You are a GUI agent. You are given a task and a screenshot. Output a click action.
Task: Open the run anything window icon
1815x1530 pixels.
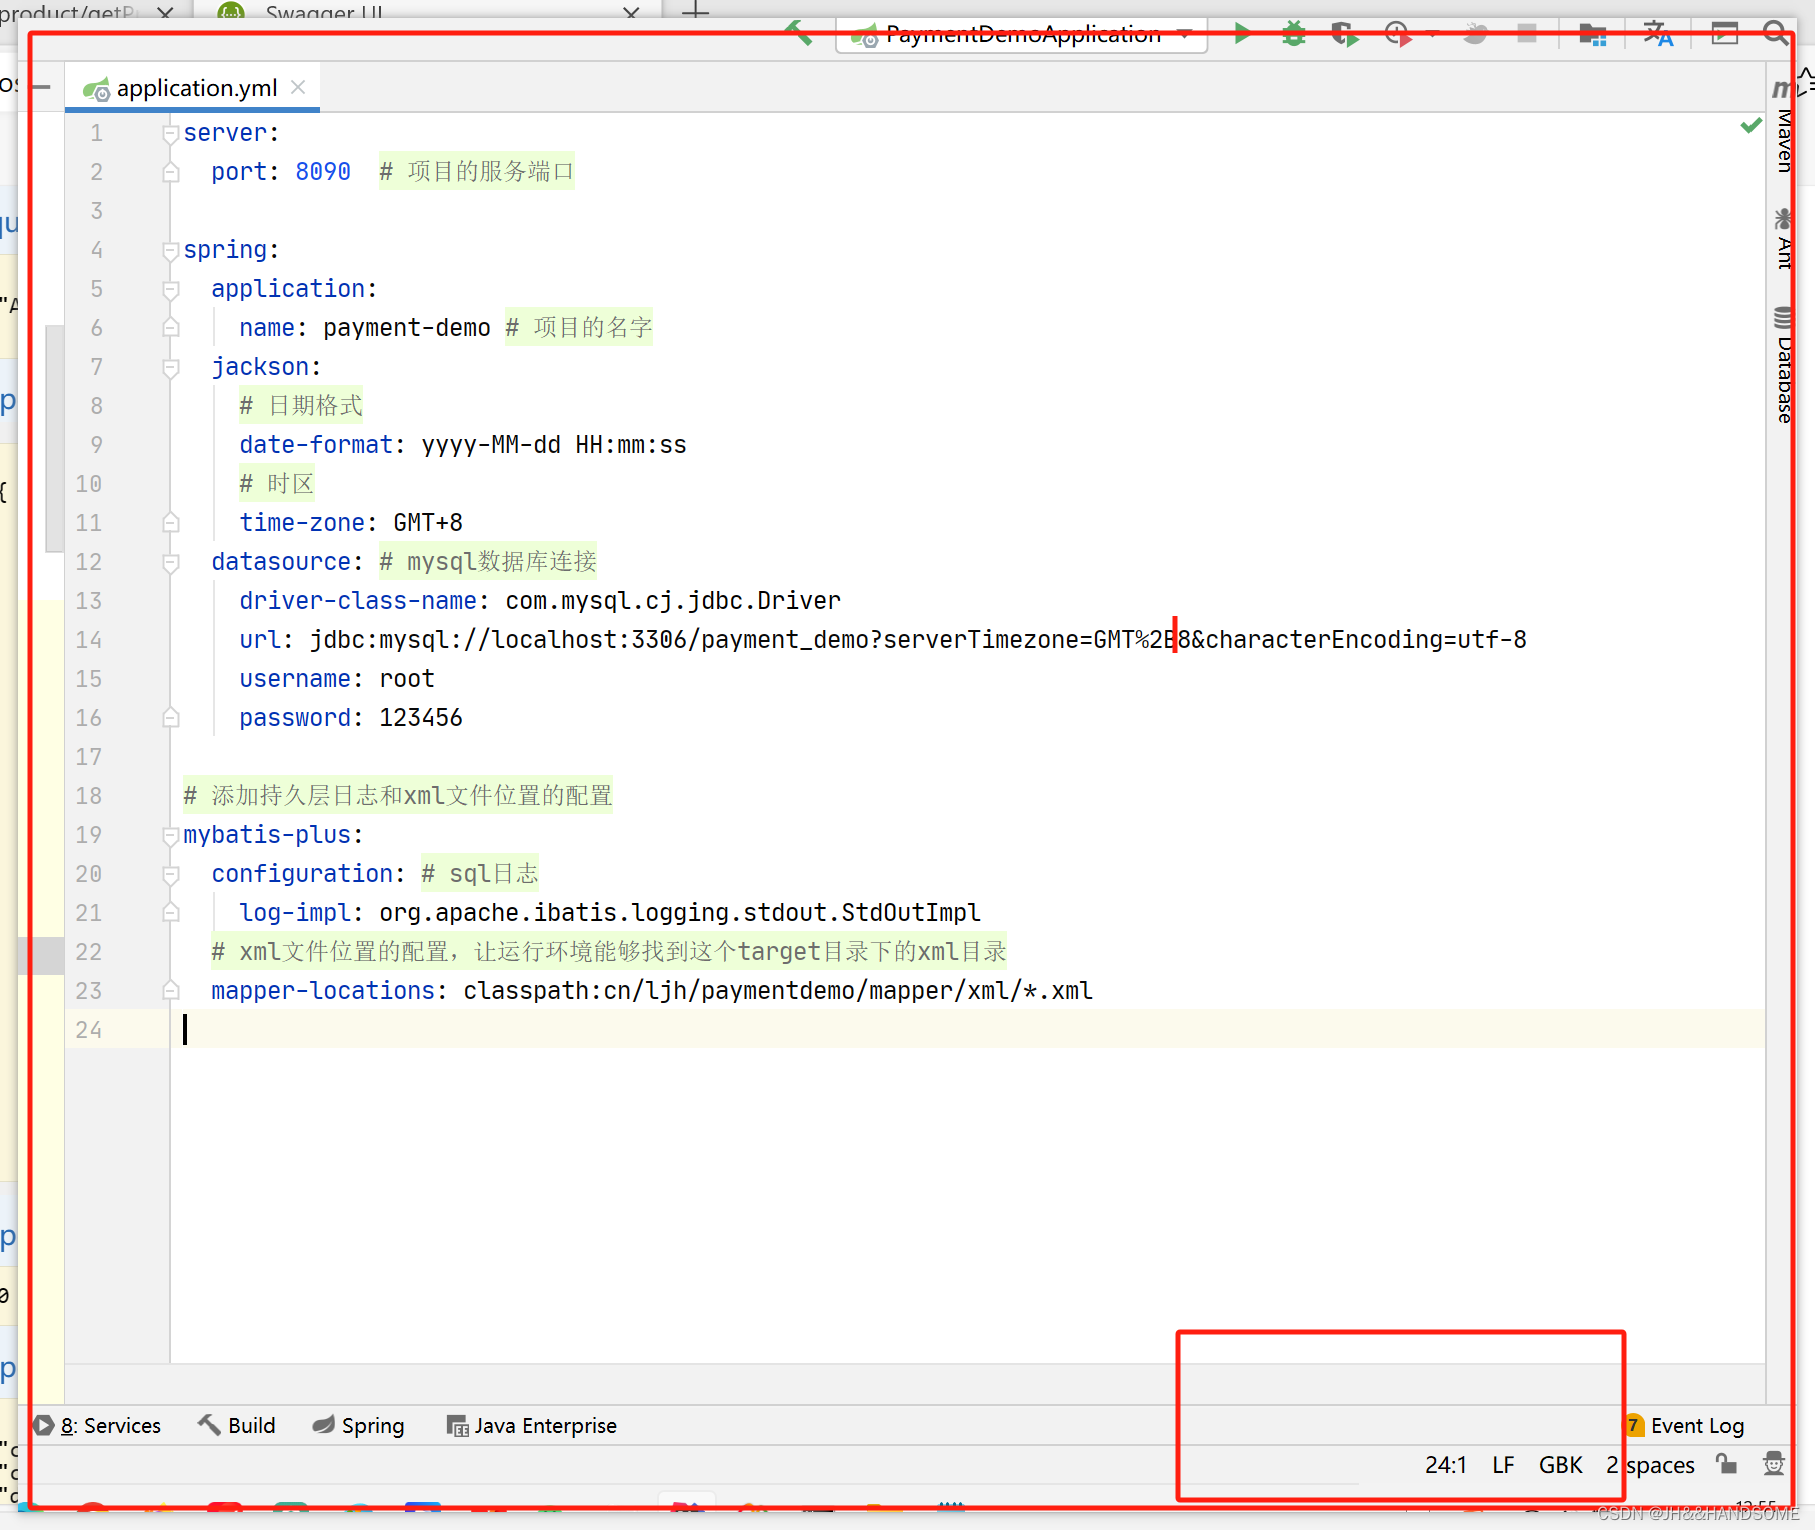click(1725, 34)
